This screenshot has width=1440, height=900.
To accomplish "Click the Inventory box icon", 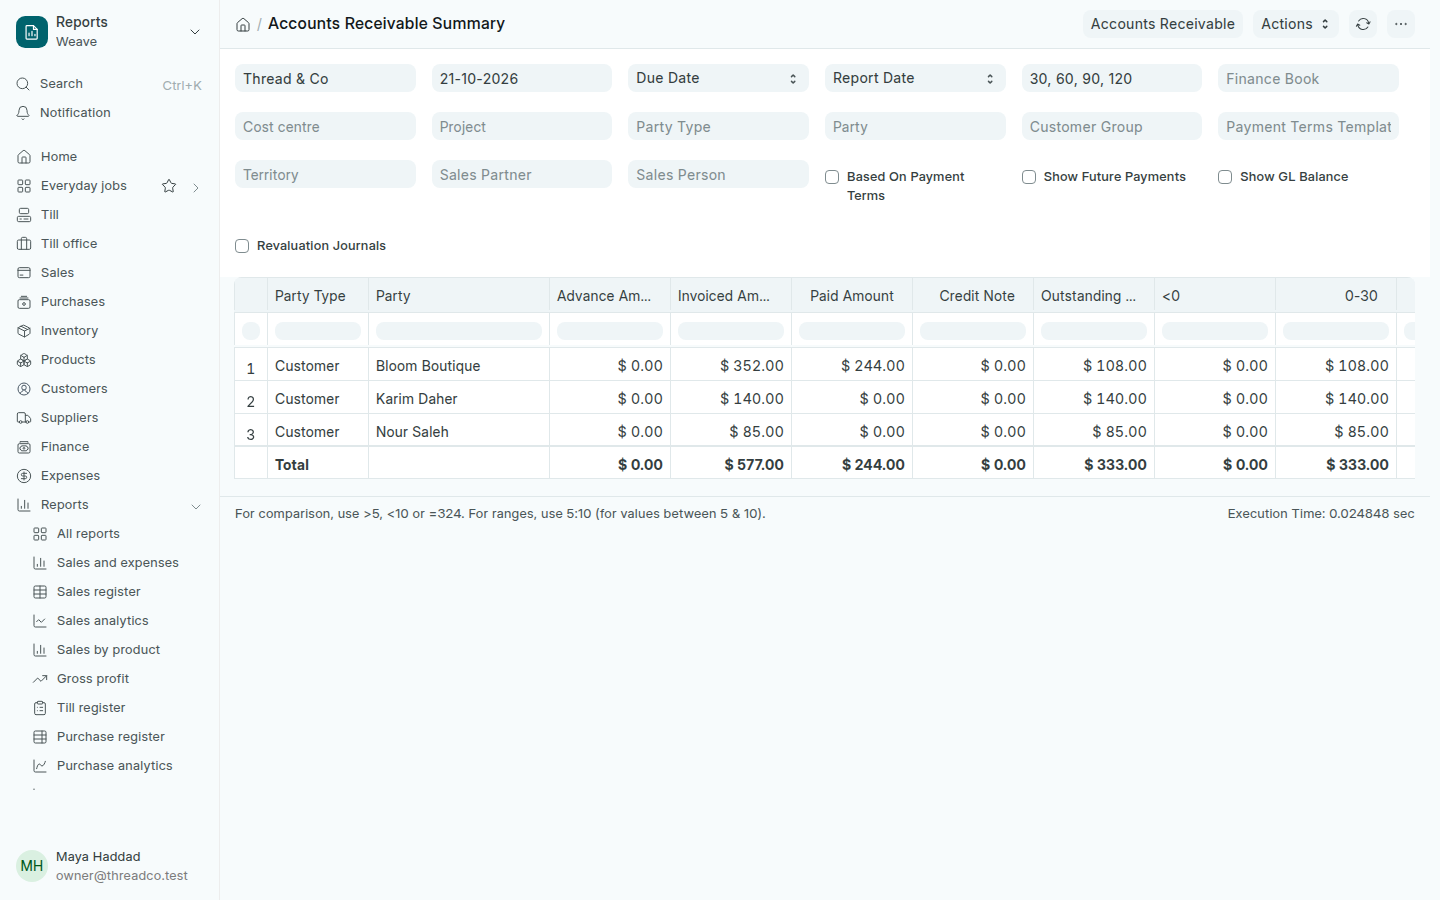I will tap(24, 331).
